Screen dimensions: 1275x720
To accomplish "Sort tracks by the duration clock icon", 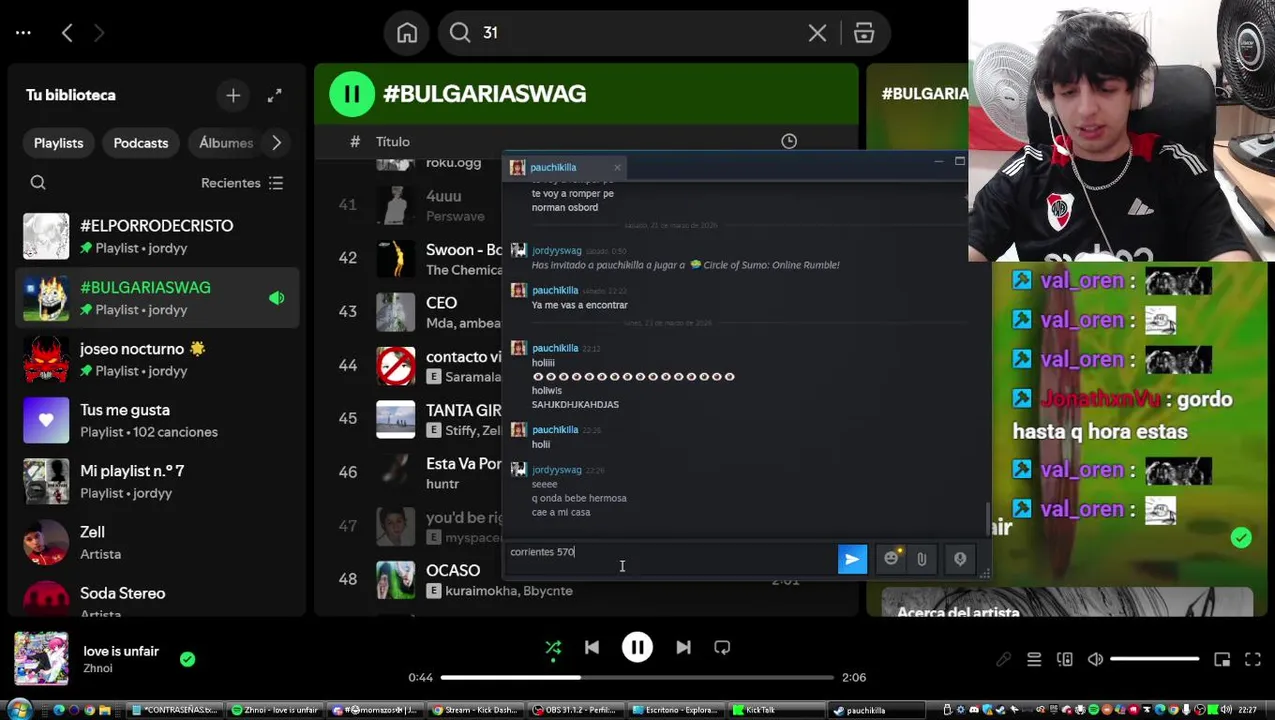I will [789, 141].
